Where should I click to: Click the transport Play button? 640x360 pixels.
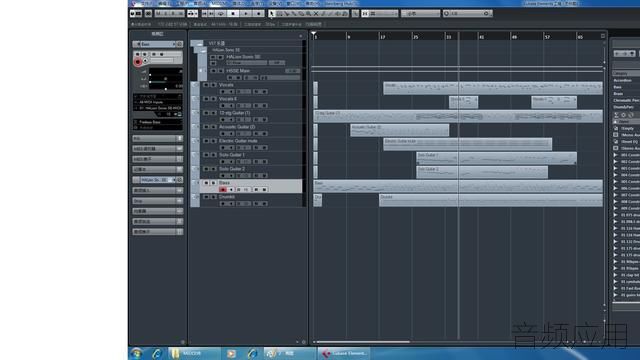click(246, 13)
